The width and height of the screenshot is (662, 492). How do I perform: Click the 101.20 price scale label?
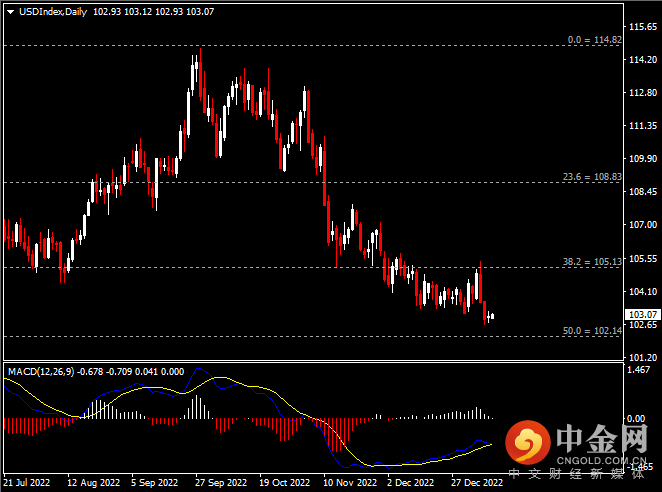click(640, 357)
